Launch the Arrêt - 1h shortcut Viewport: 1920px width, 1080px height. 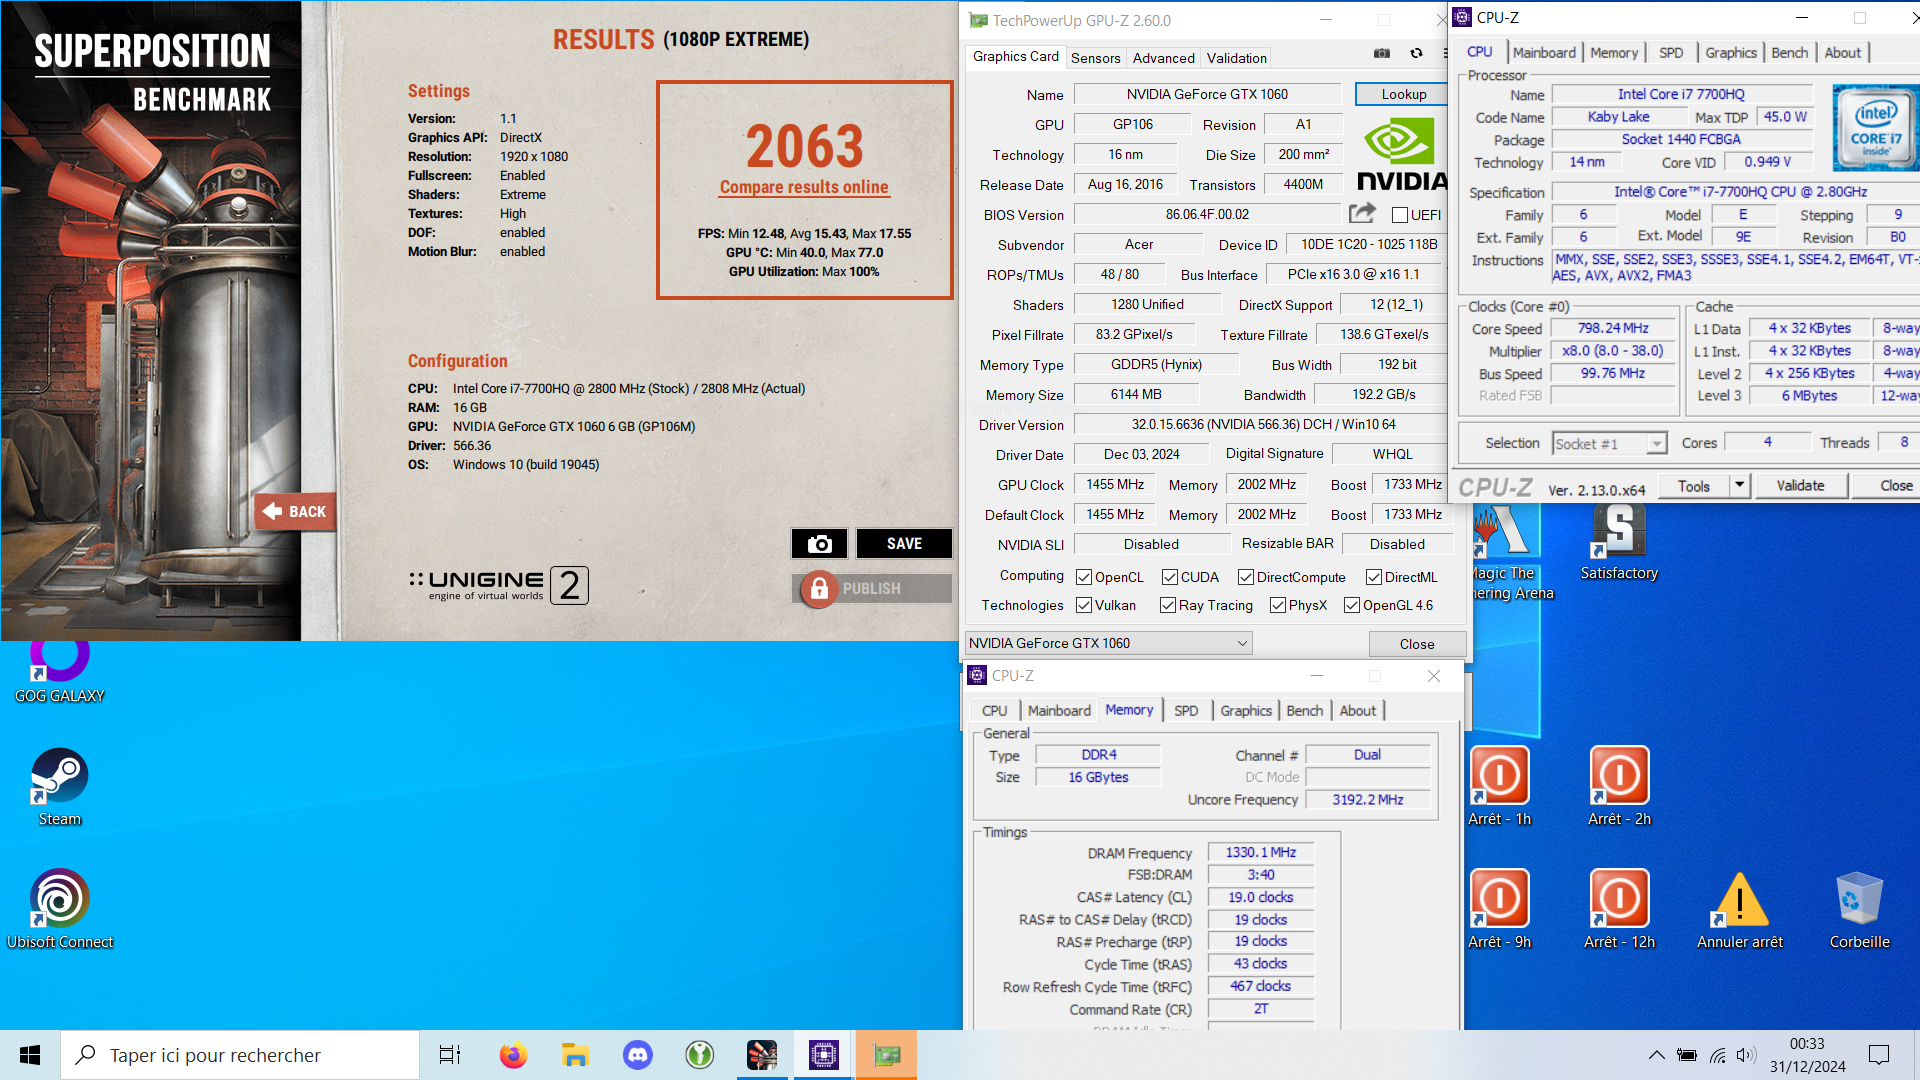click(1499, 787)
